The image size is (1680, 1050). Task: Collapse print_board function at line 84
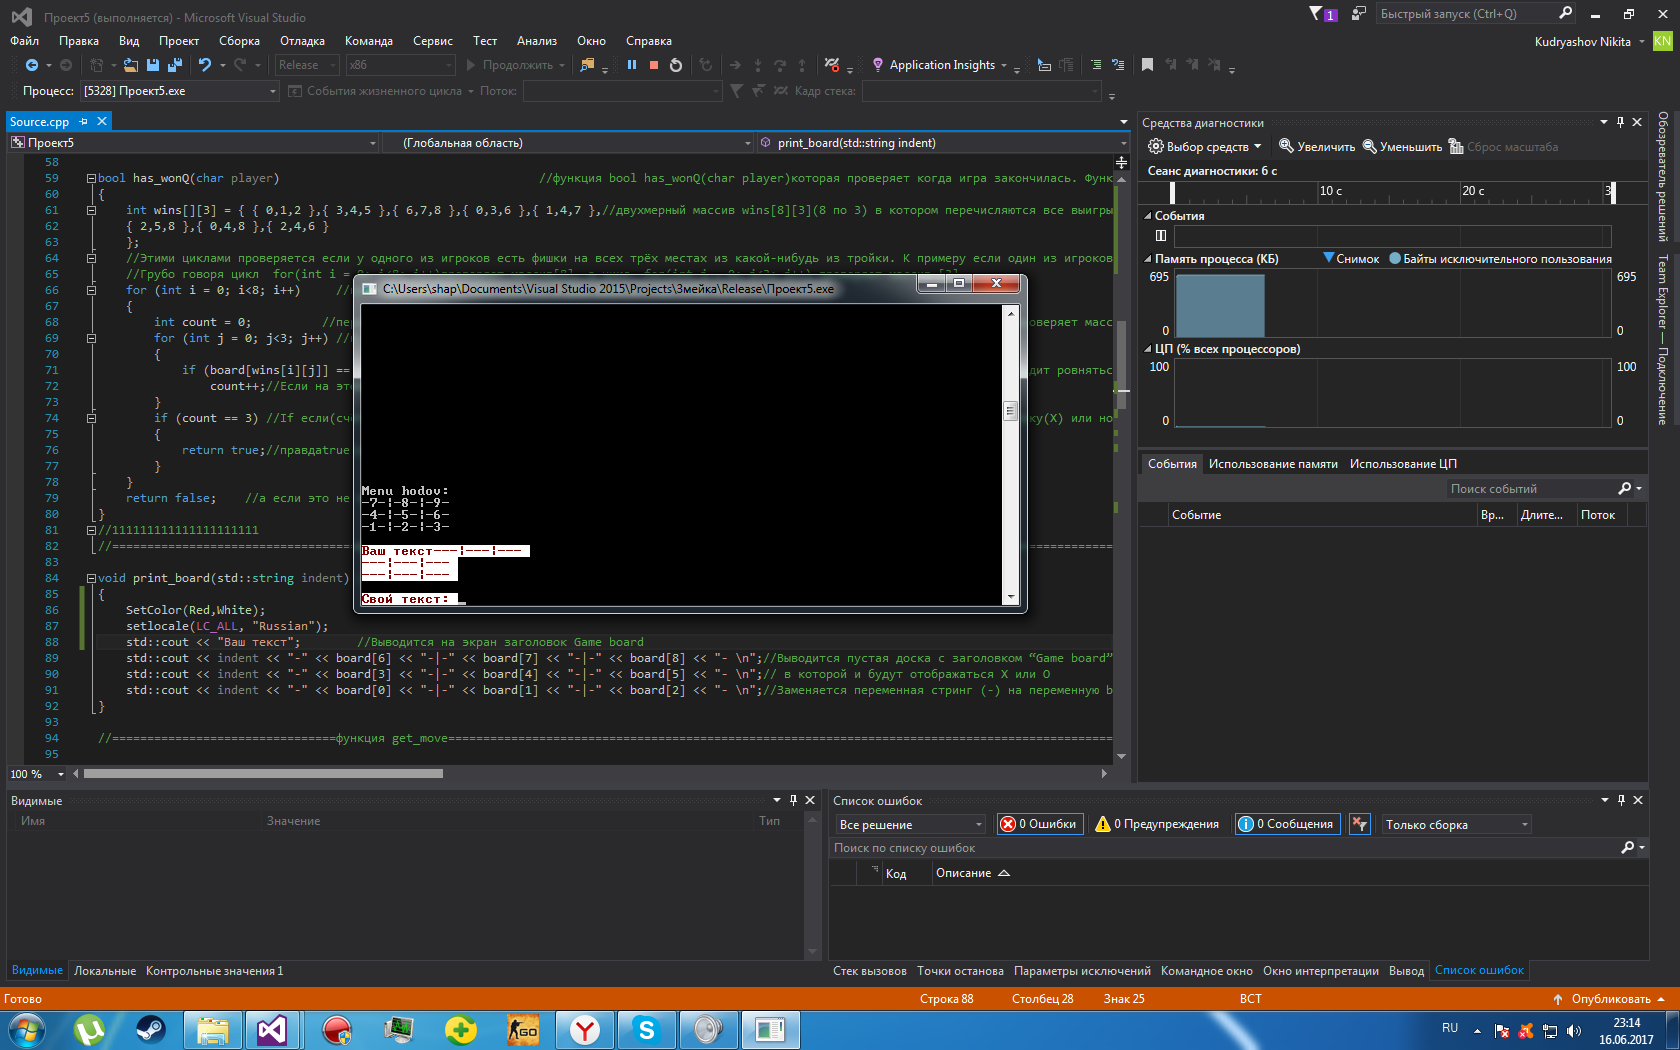click(91, 578)
